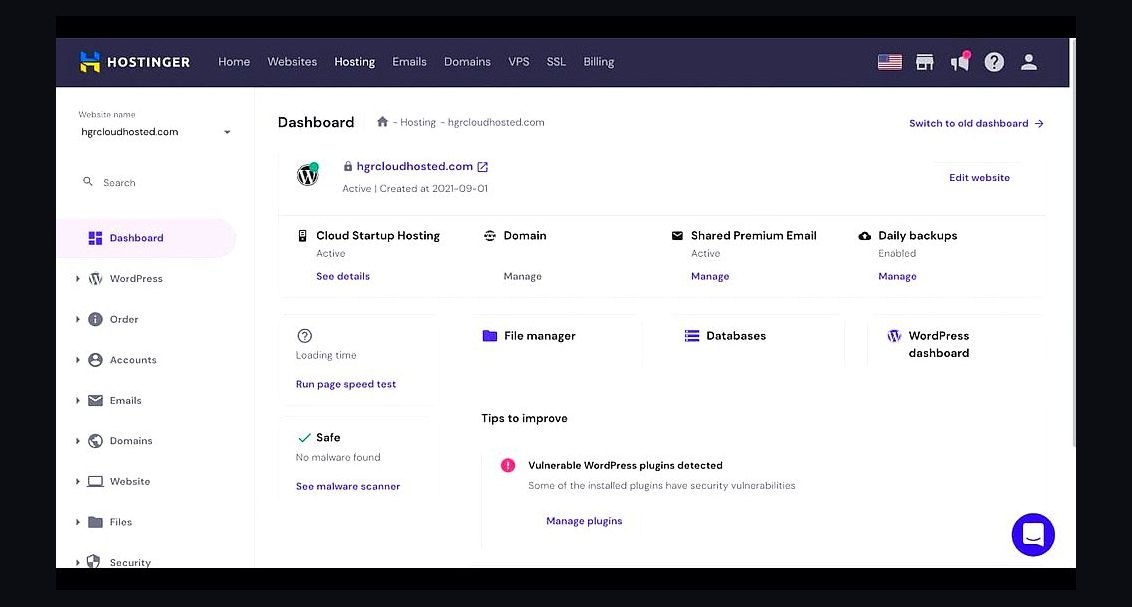Click Manage plugins link

click(x=584, y=521)
